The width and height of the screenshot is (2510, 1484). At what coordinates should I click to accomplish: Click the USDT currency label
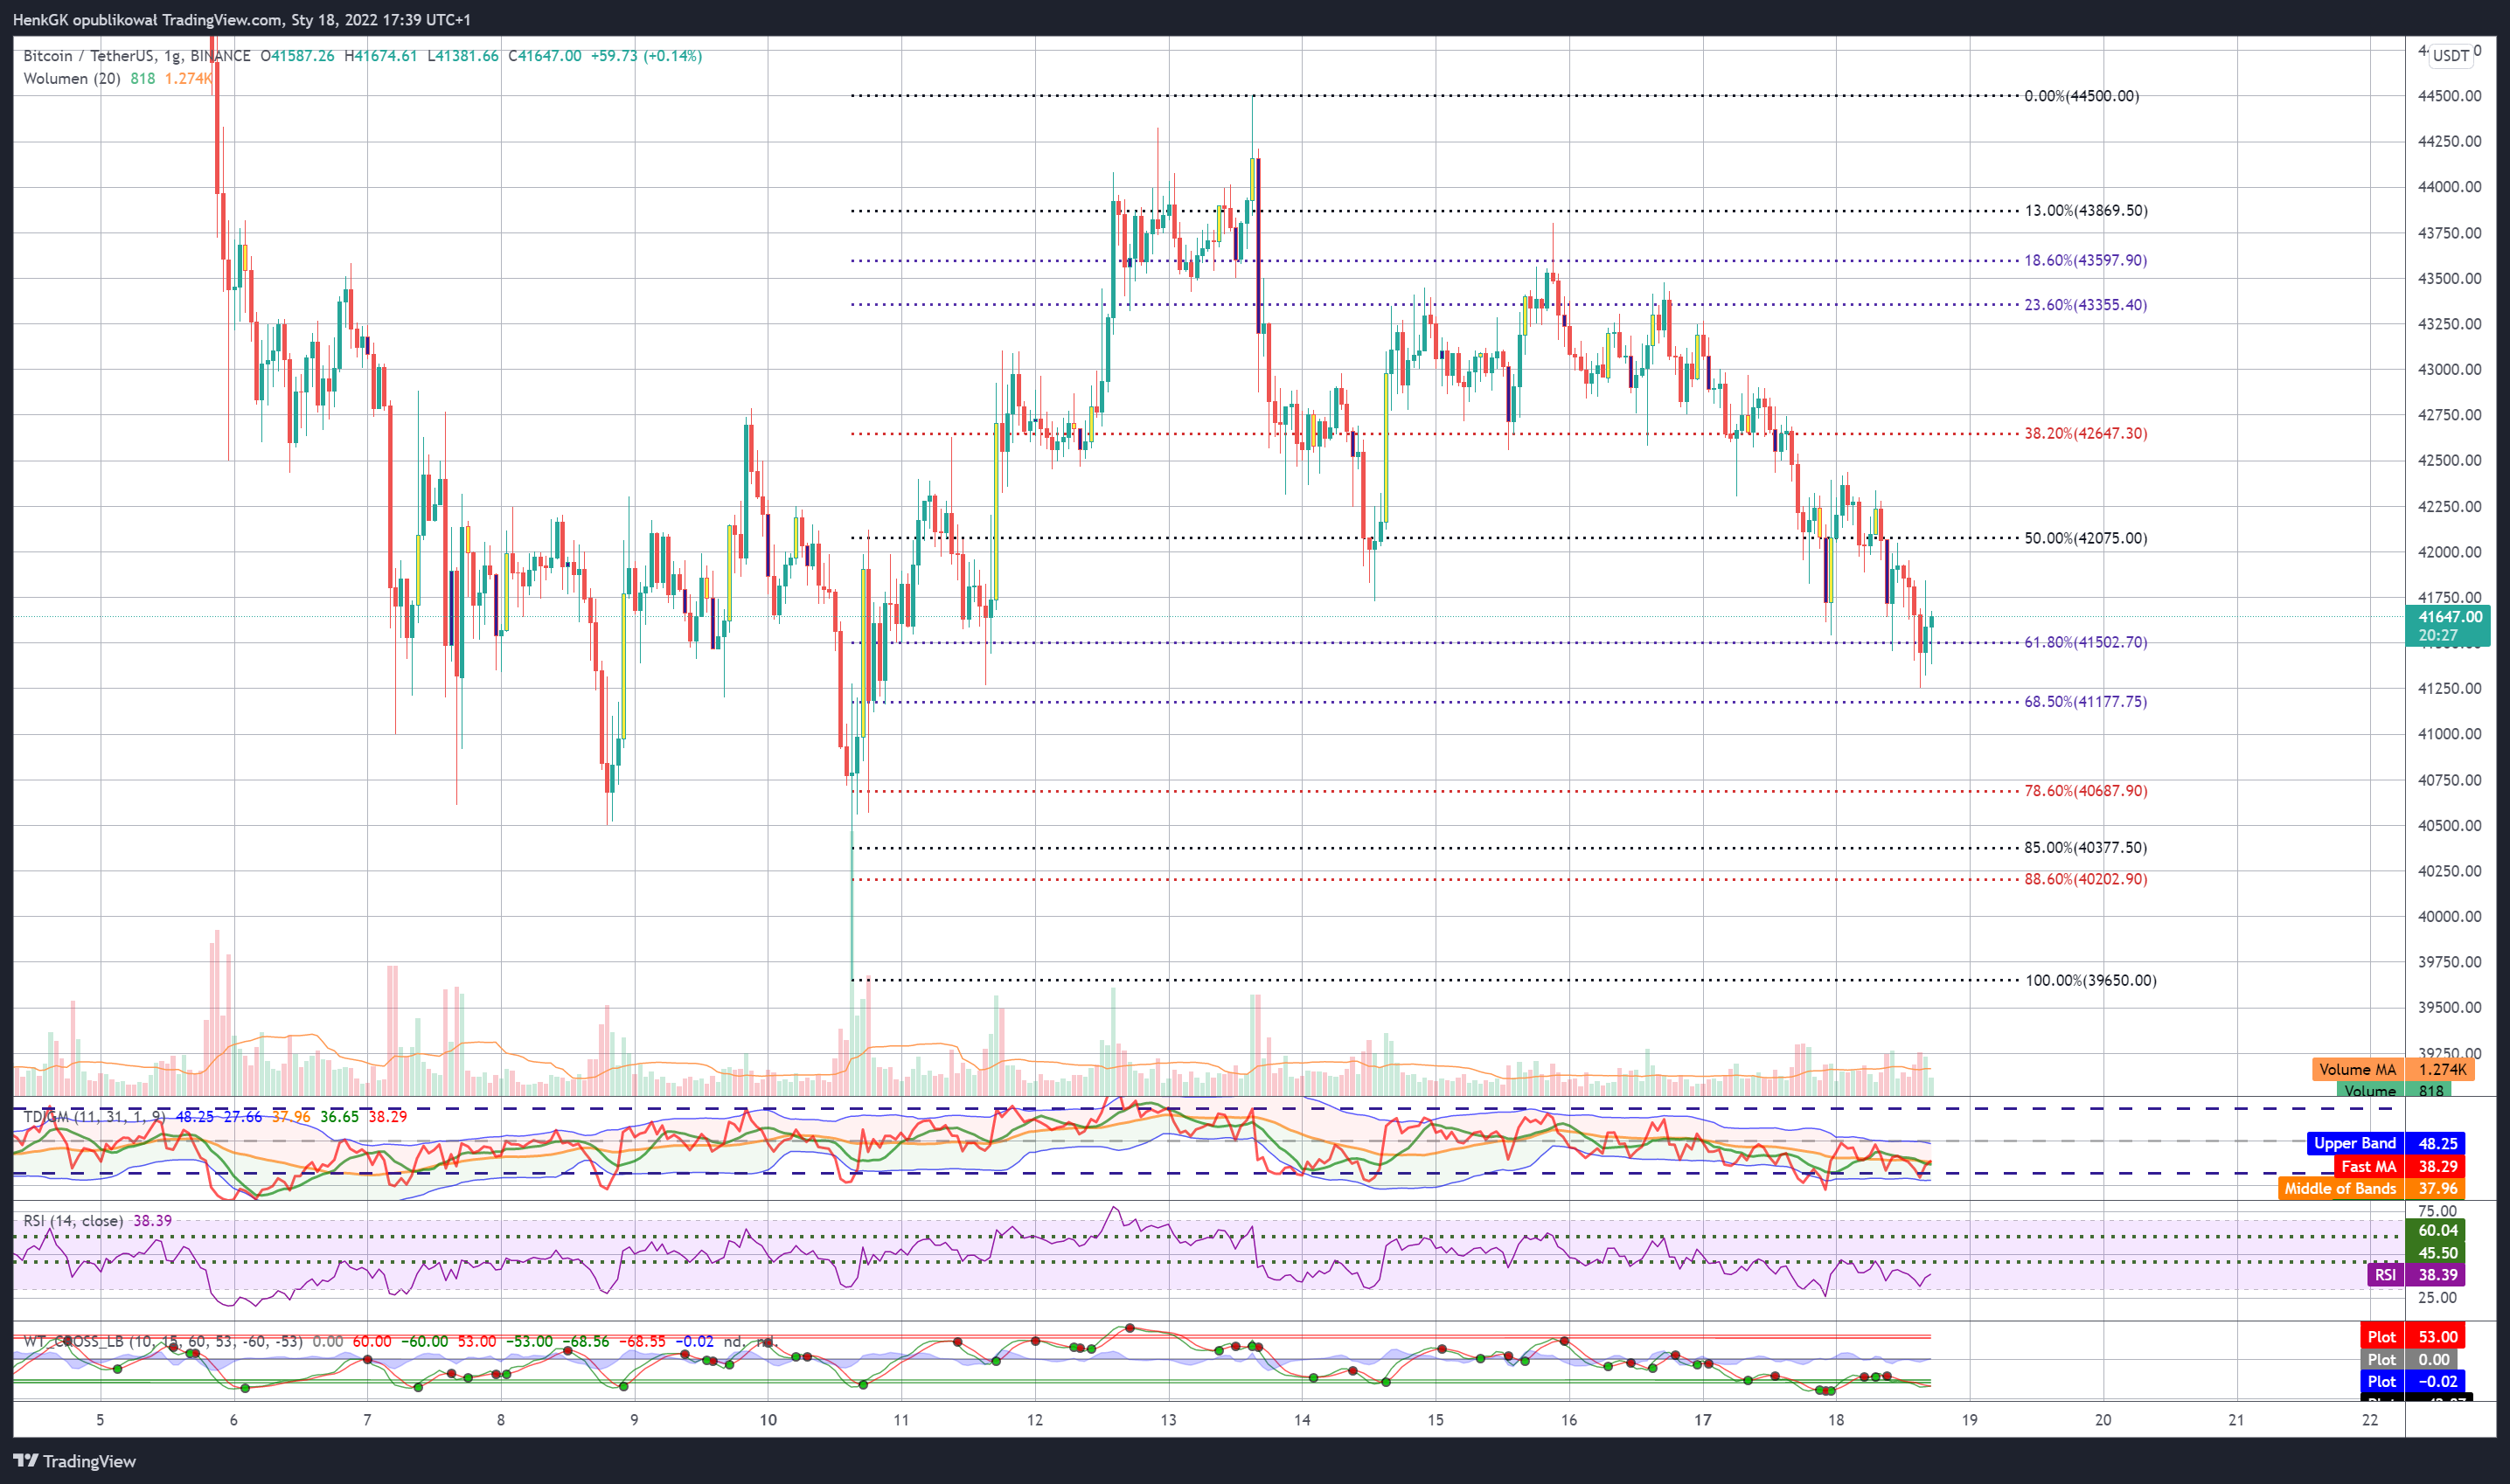click(2450, 56)
